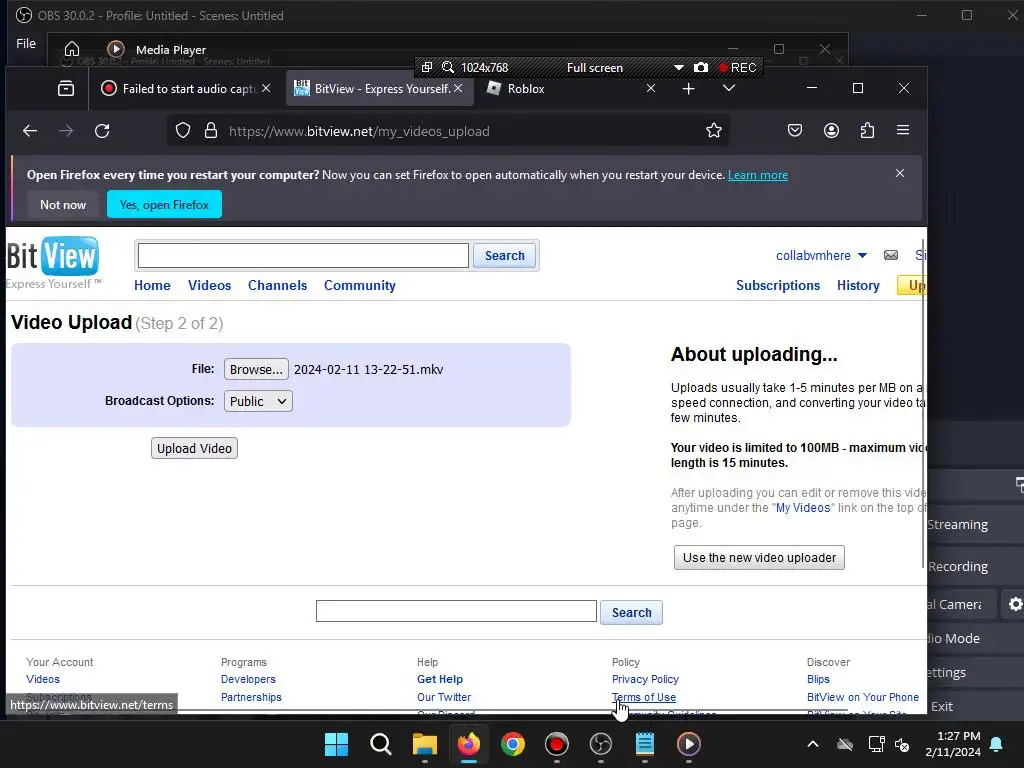Click the Browse... file button
This screenshot has height=768, width=1024.
tap(256, 369)
